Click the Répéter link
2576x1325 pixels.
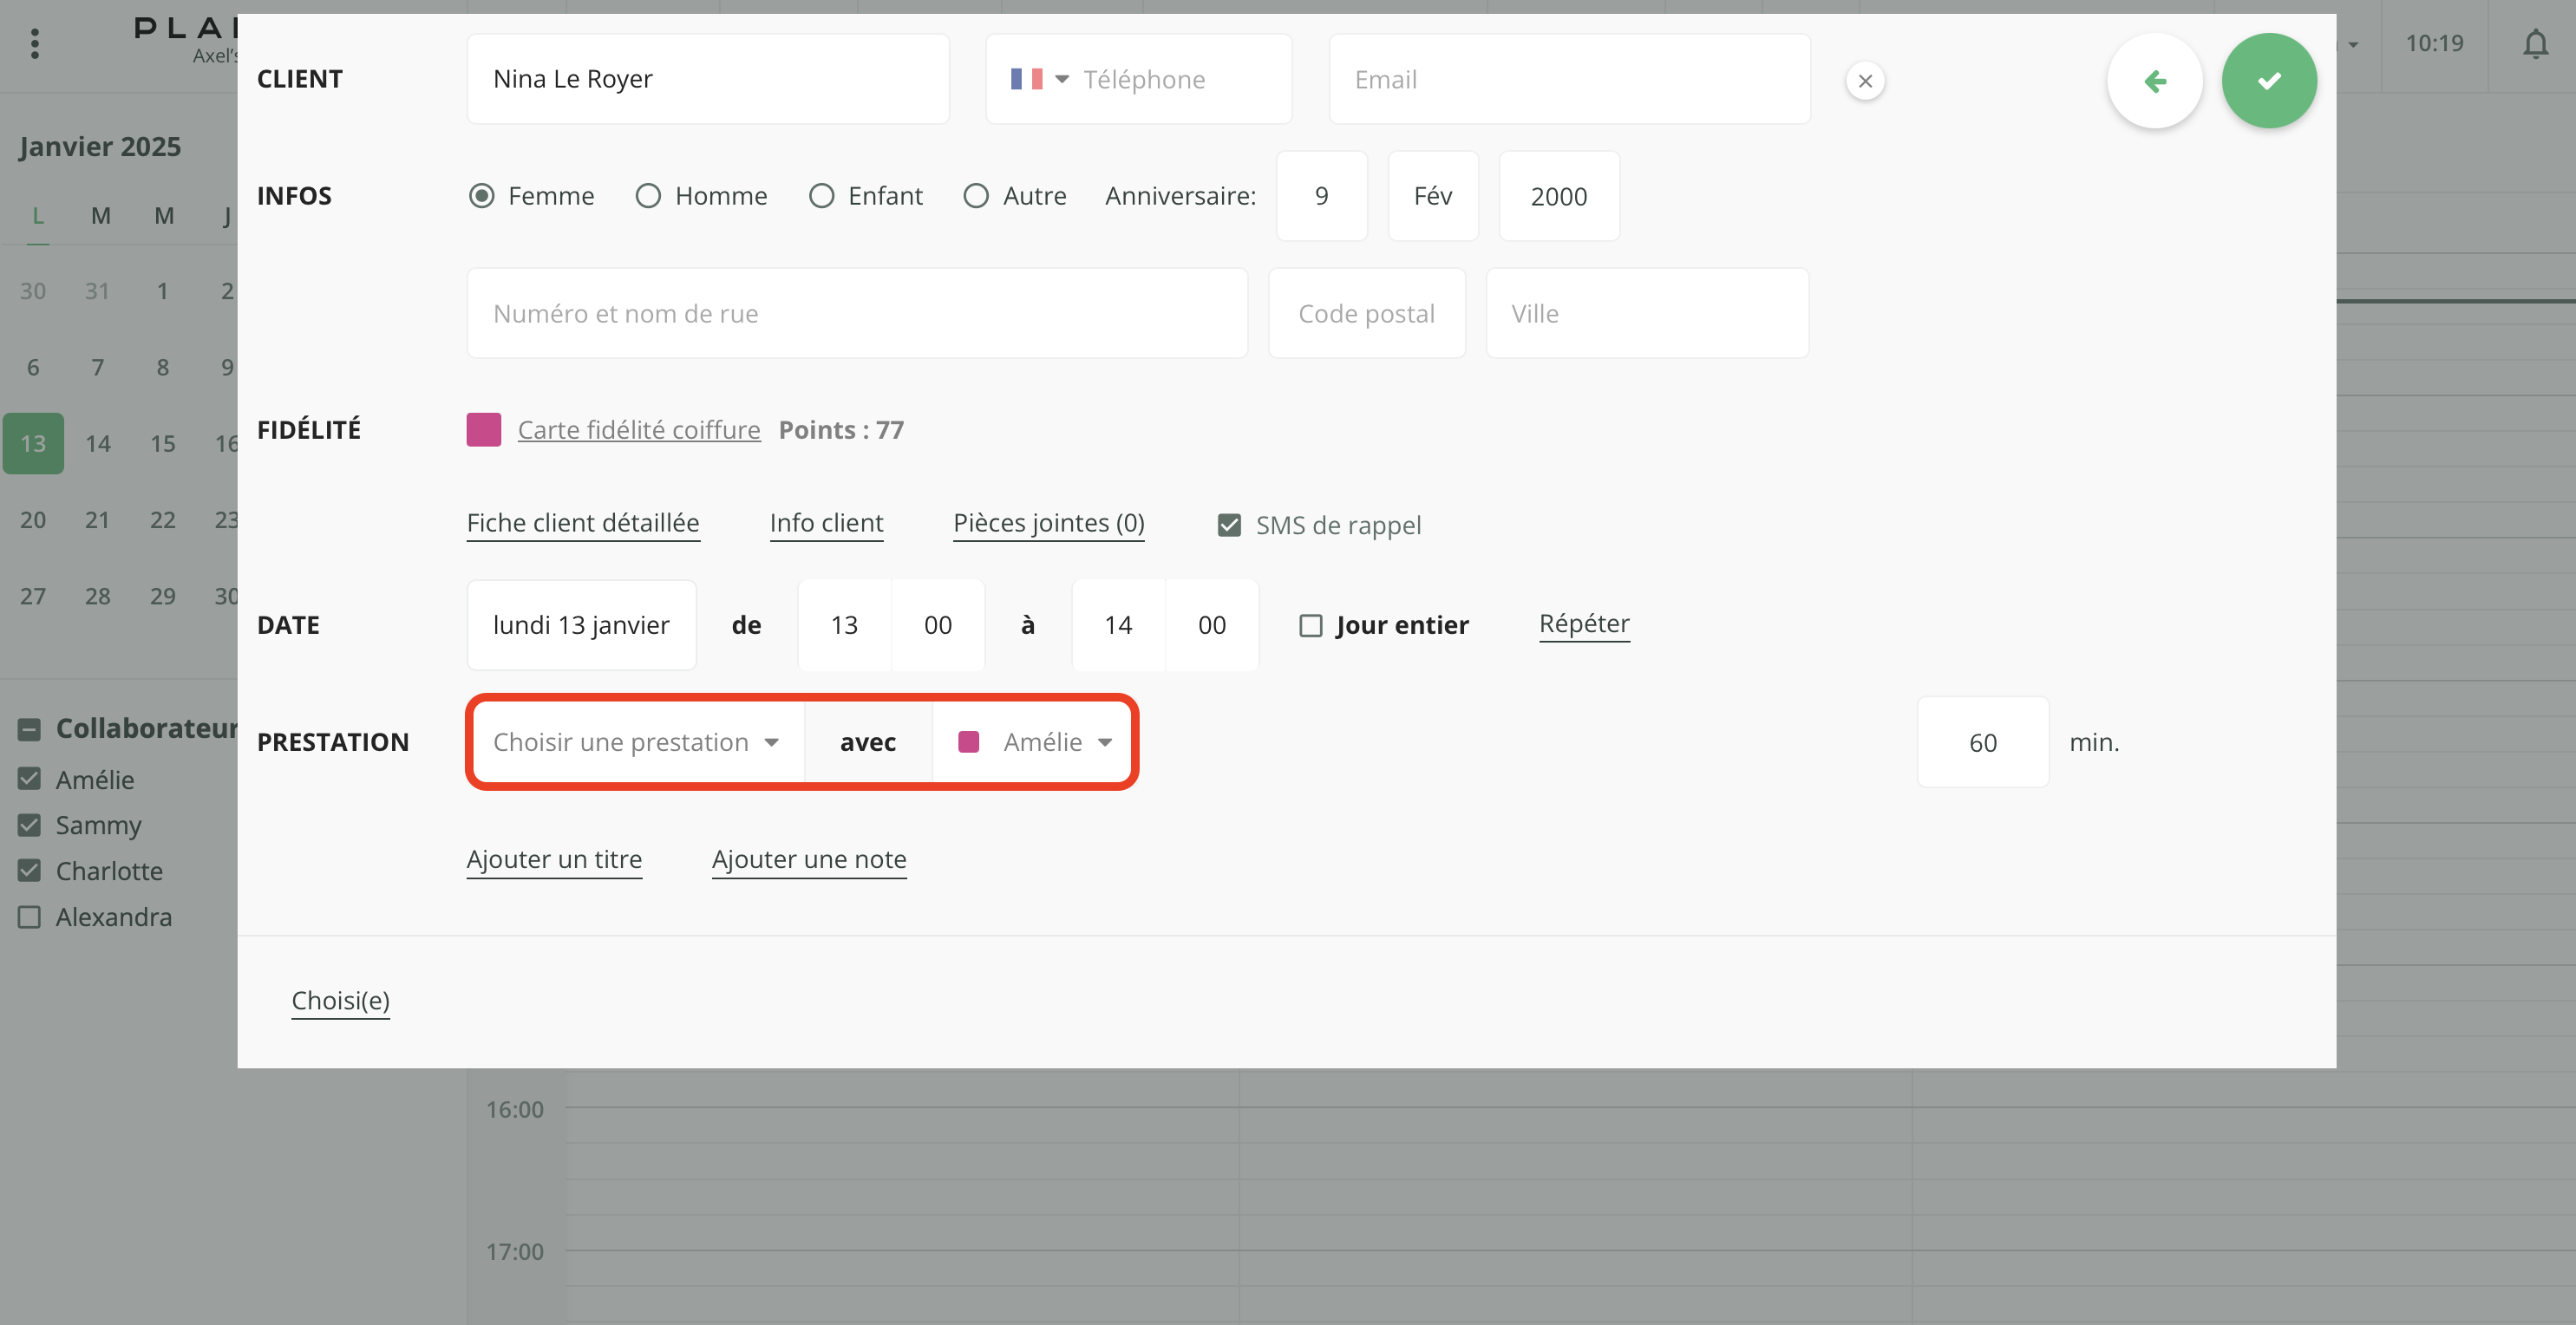pyautogui.click(x=1583, y=624)
